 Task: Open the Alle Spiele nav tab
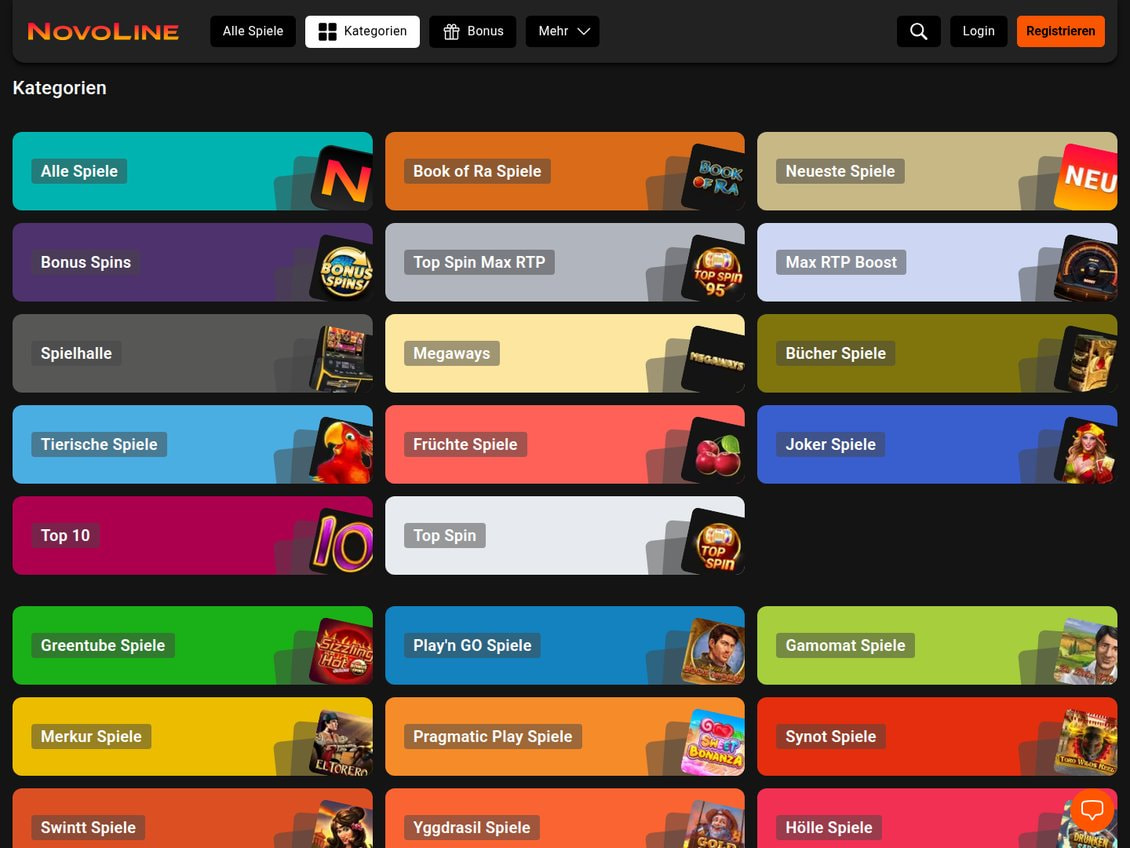click(x=253, y=31)
